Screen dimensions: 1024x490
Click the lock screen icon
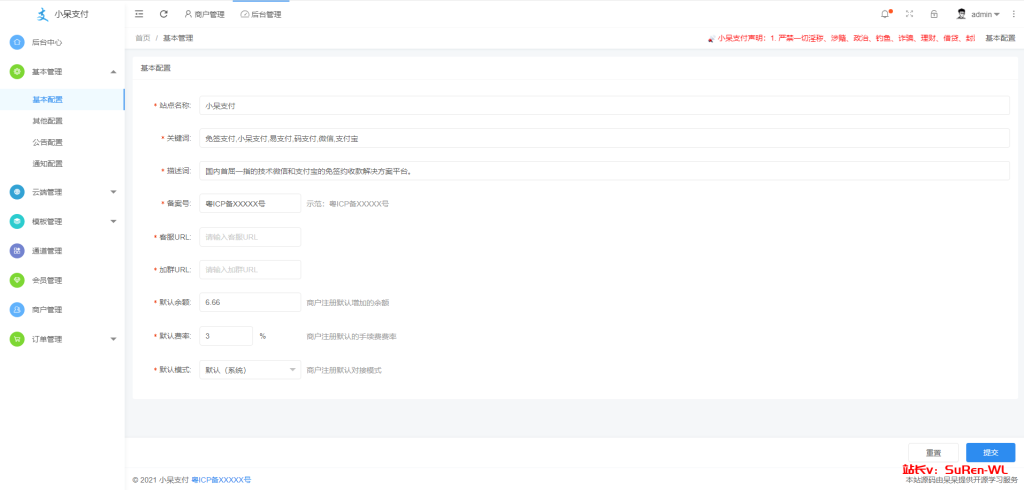934,14
